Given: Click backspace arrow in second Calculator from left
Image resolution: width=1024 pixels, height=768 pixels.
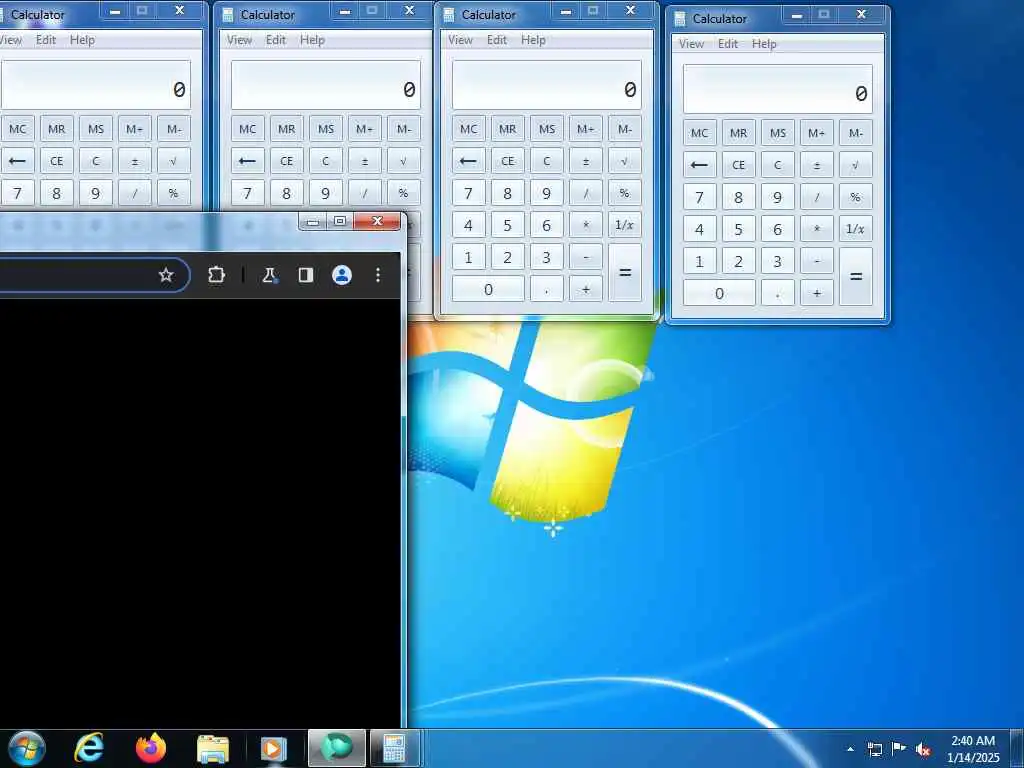Looking at the screenshot, I should (248, 161).
